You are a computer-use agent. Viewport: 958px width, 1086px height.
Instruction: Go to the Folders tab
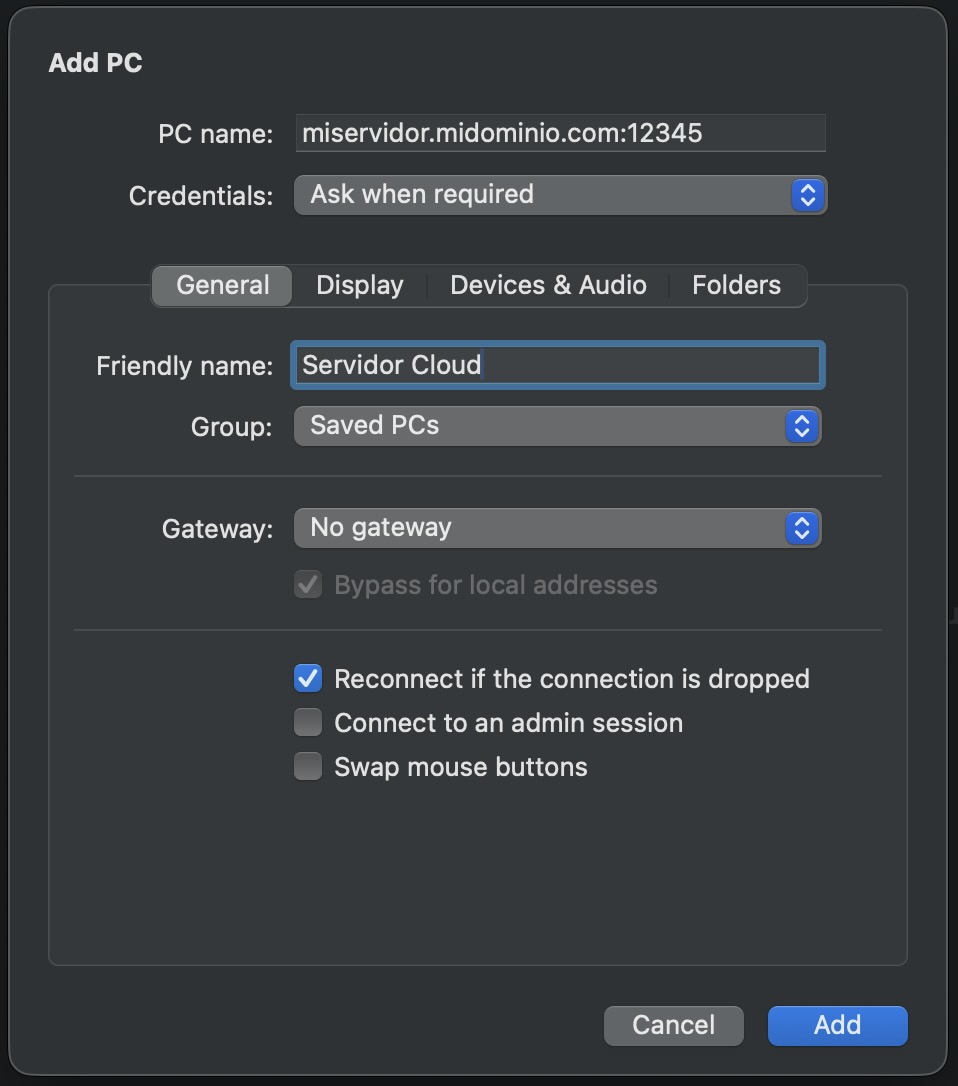pos(736,285)
